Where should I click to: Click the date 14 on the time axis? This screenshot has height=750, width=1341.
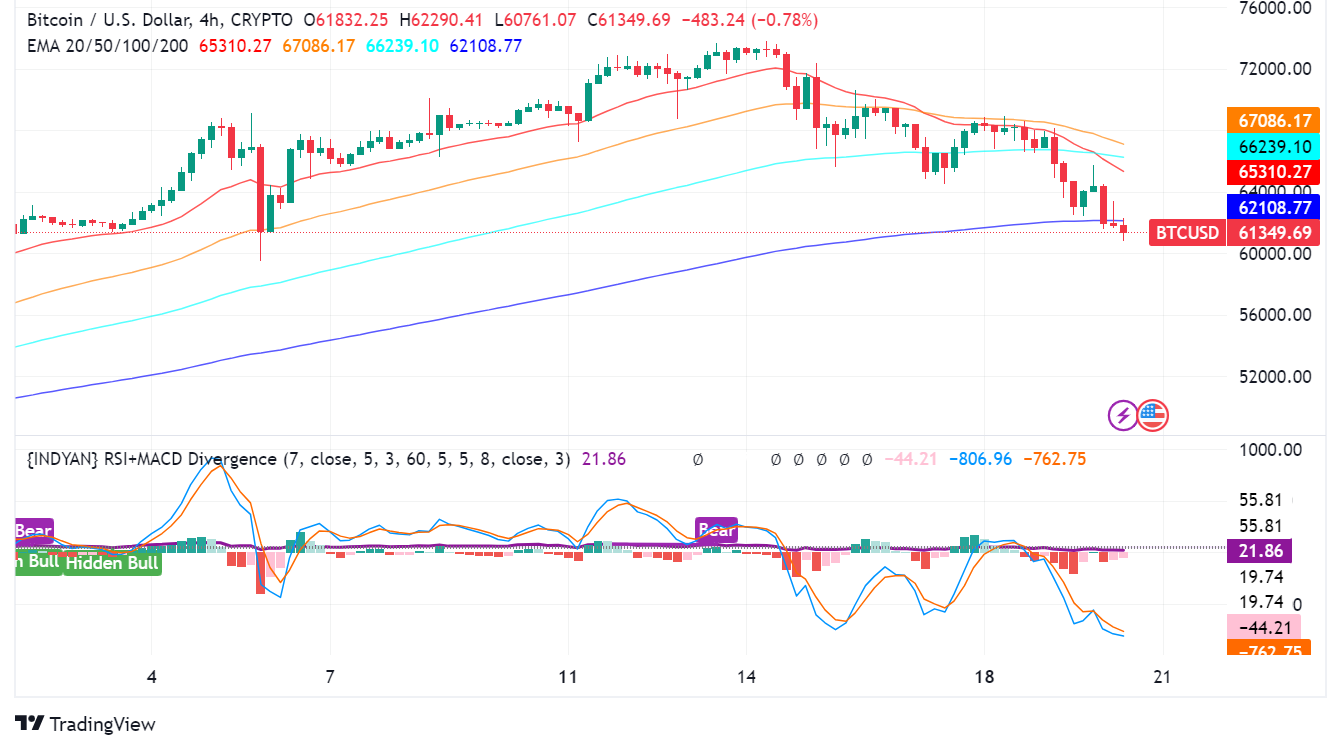pyautogui.click(x=747, y=677)
